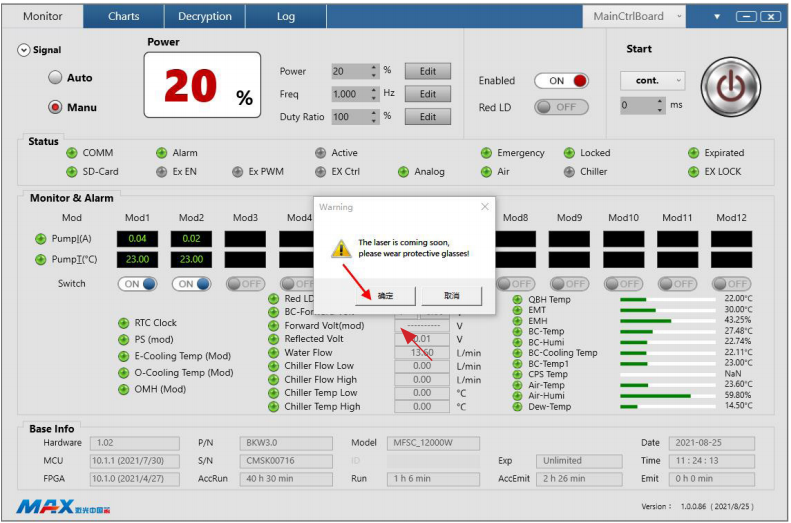Collapse the Signal section expander
Image resolution: width=791 pixels, height=523 pixels.
[x=24, y=50]
